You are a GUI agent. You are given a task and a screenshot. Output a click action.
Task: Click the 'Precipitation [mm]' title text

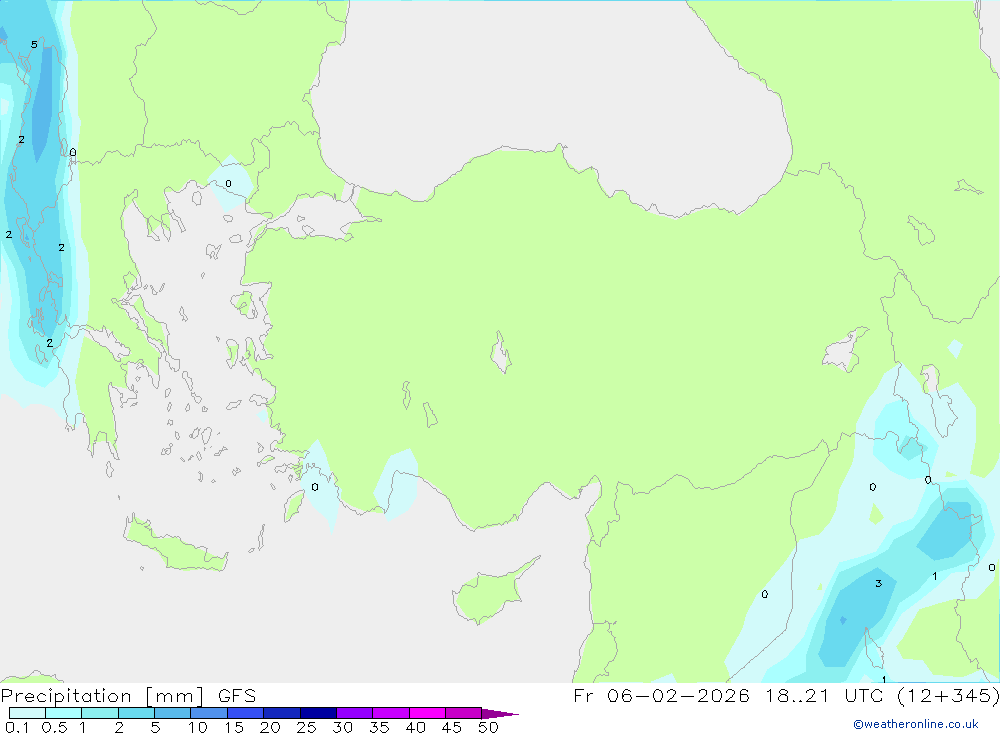[x=102, y=696]
